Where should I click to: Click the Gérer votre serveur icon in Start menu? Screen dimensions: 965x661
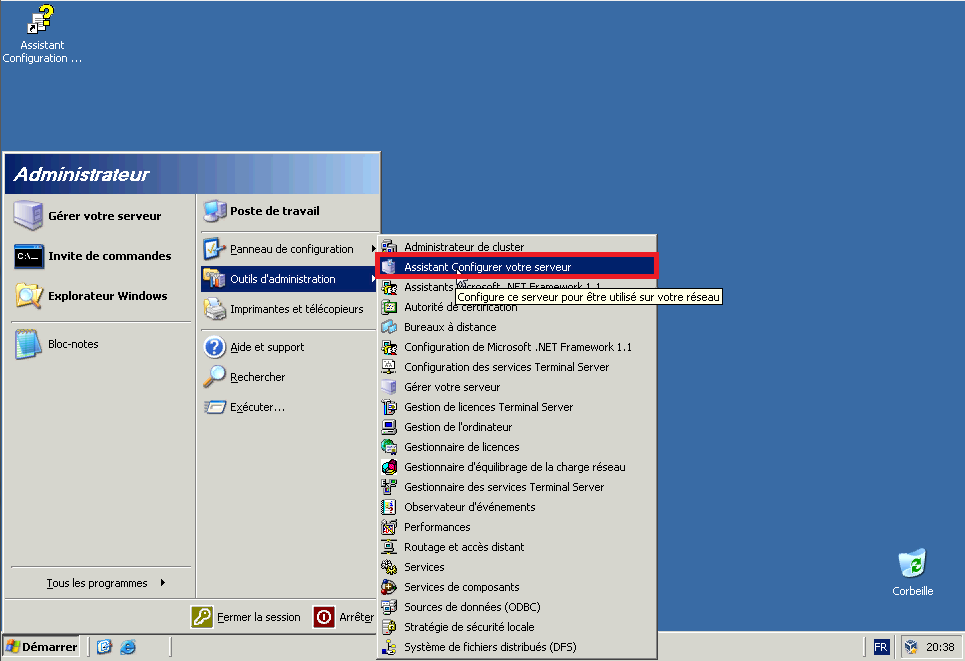tap(28, 215)
